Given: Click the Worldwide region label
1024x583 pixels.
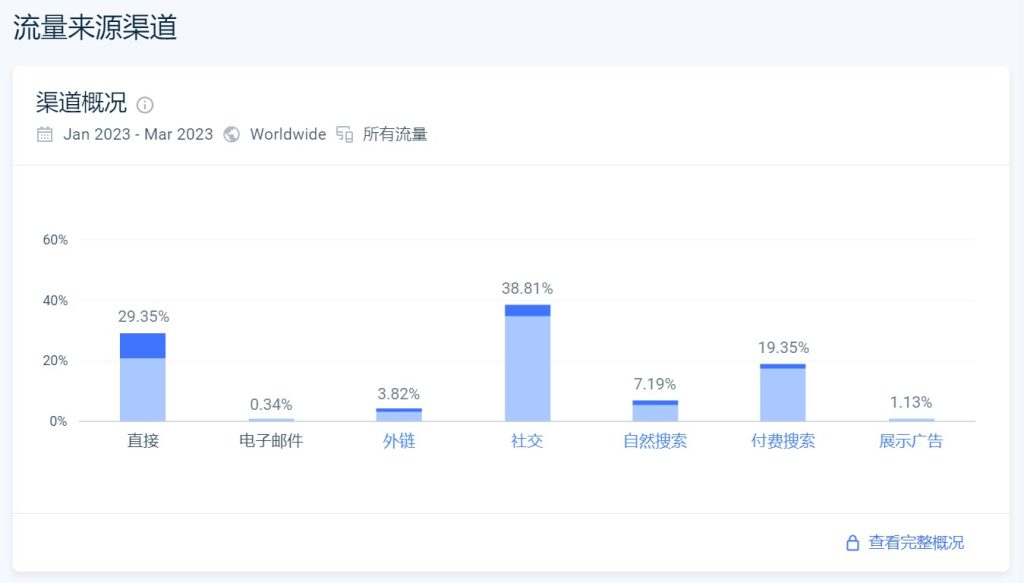Looking at the screenshot, I should point(288,134).
